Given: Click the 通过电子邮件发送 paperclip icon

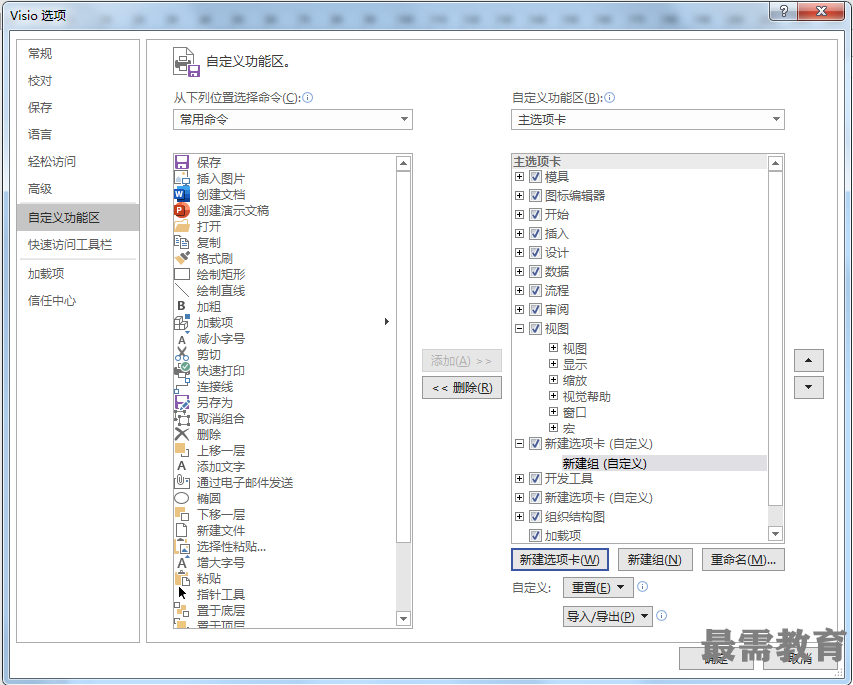Looking at the screenshot, I should click(182, 482).
